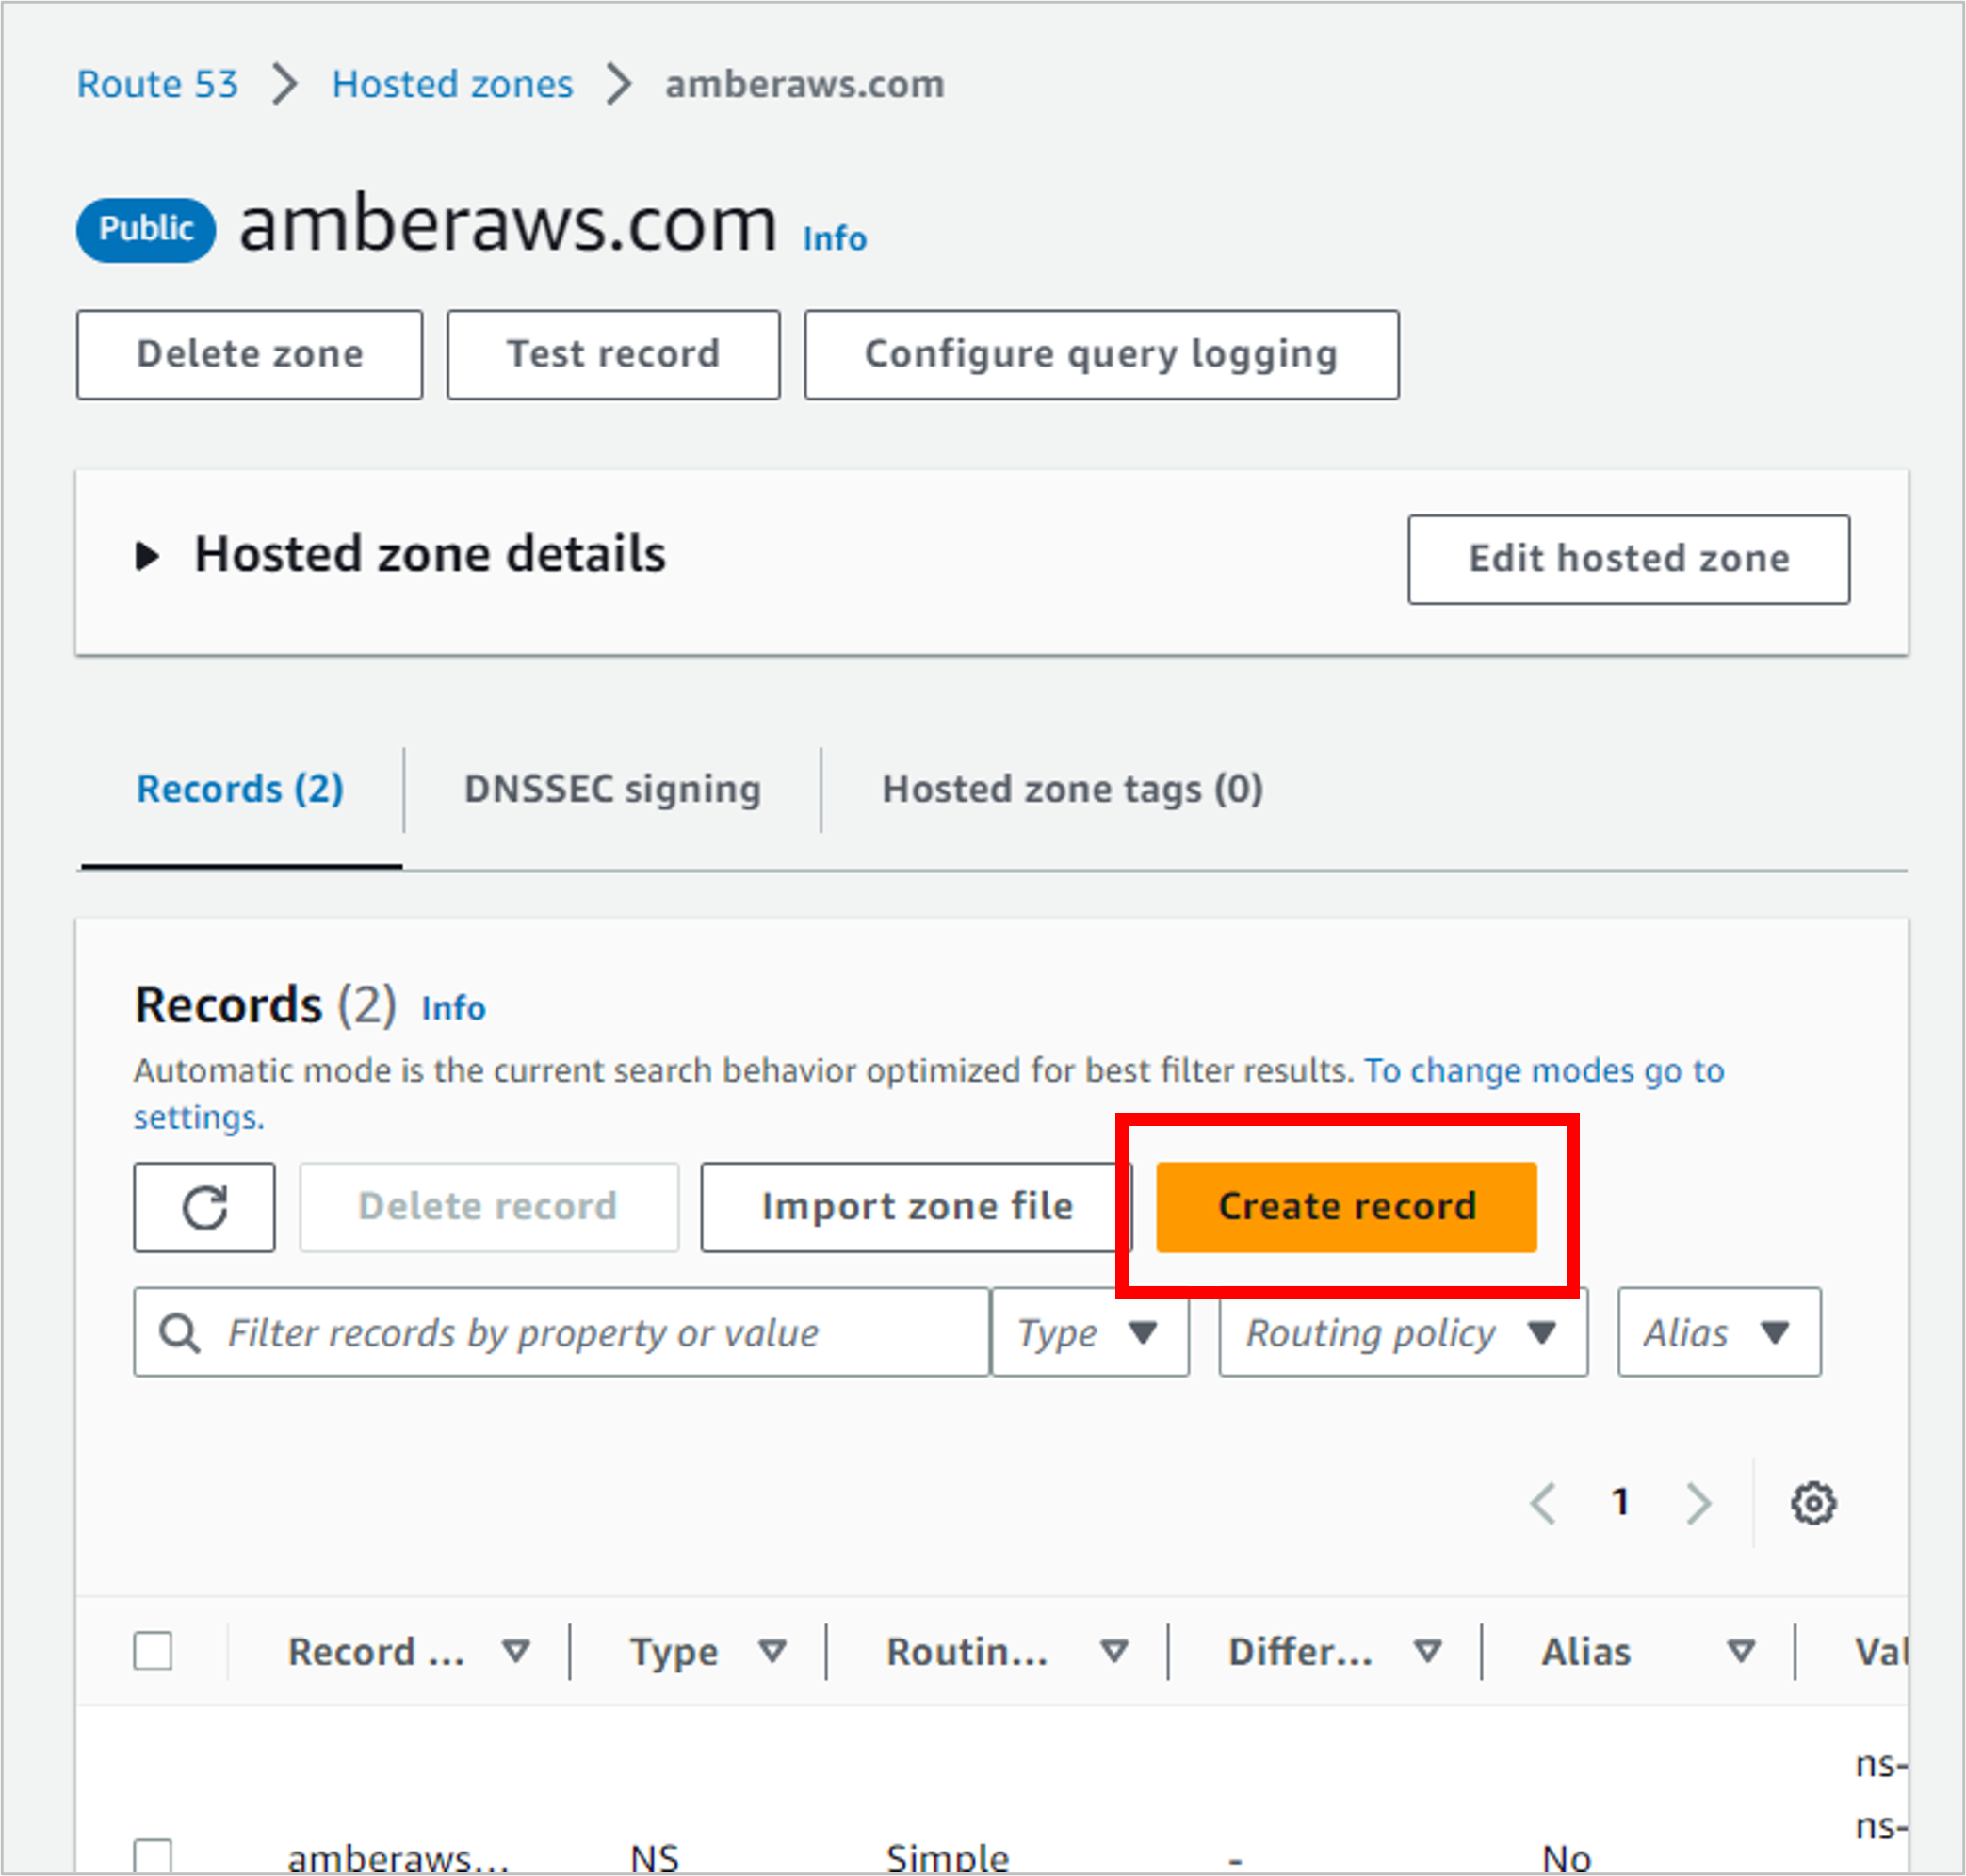Click page number 1 in pagination
1966x1876 pixels.
pyautogui.click(x=1620, y=1502)
